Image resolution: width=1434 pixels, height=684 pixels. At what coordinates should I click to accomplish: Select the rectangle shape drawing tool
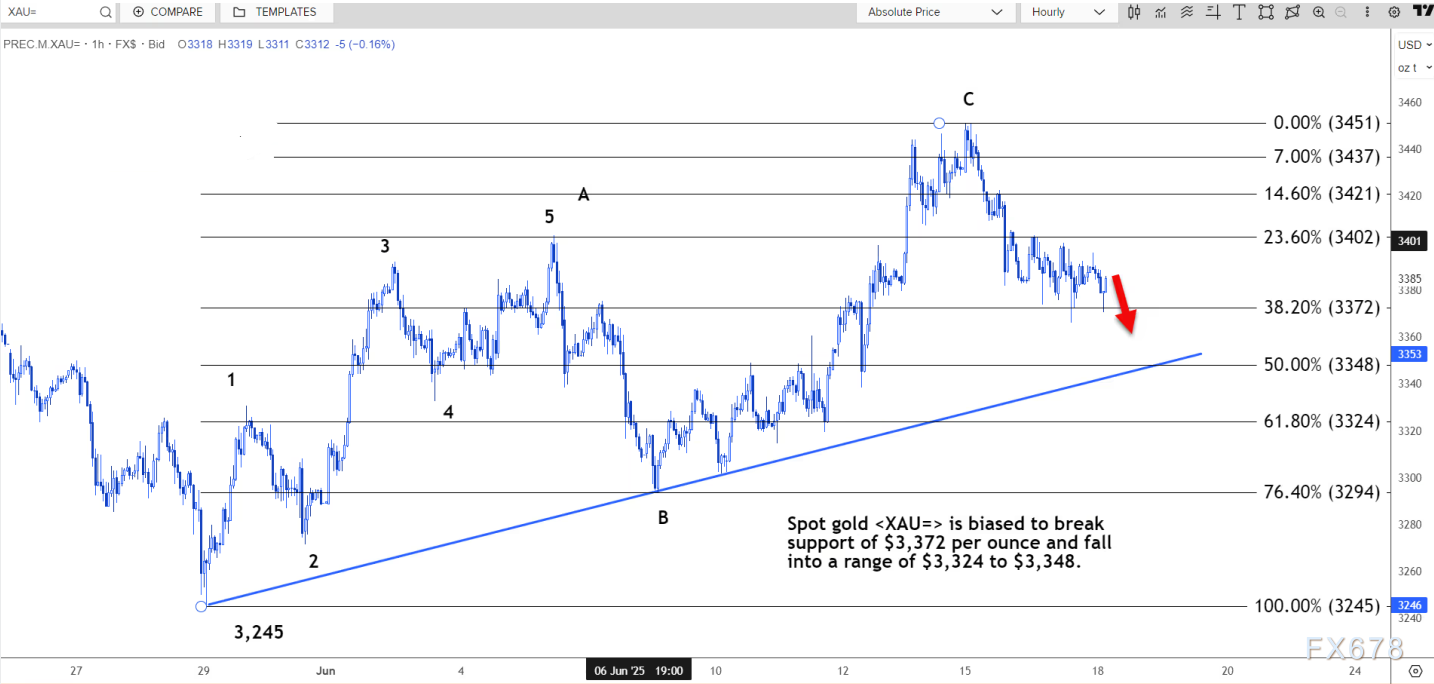pyautogui.click(x=1266, y=12)
